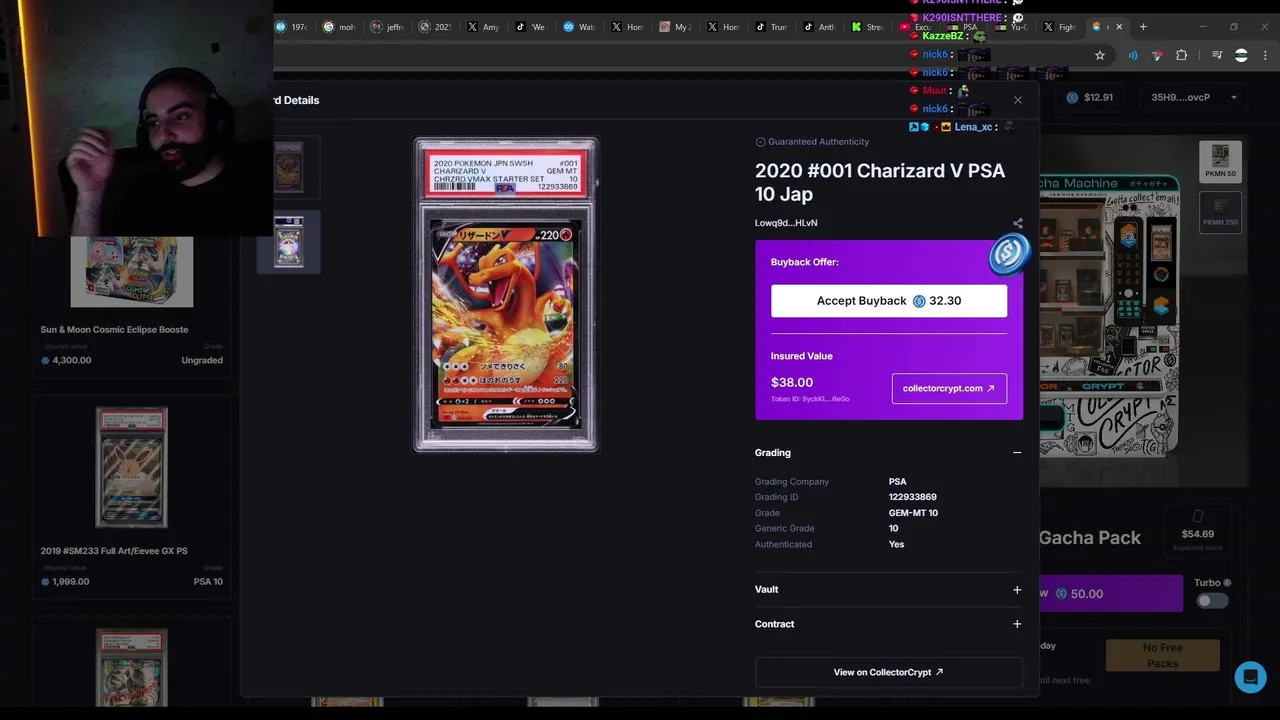
Task: Close the active browser tab
Action: (1119, 27)
